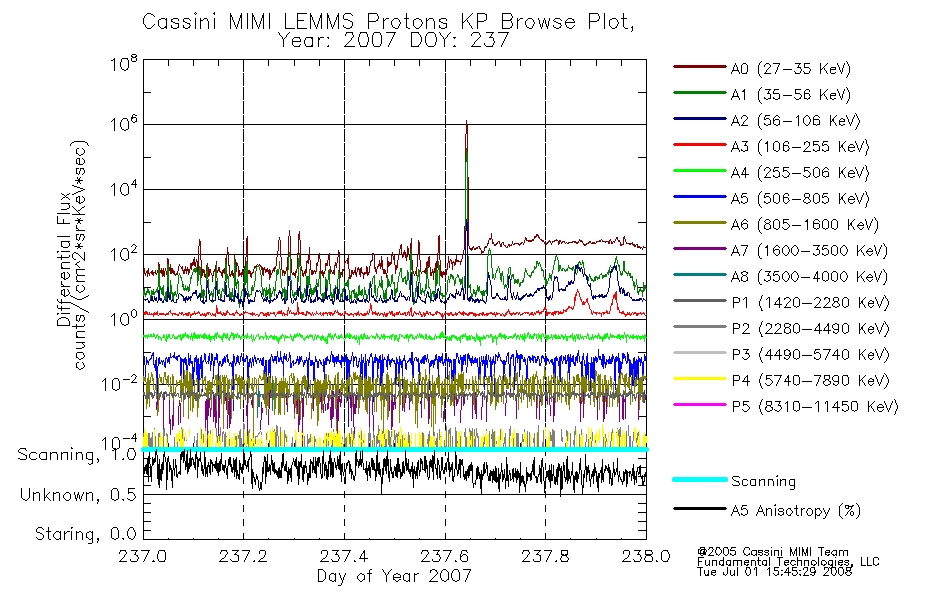Click the A1 (35-56 KeV) legend label

pyautogui.click(x=790, y=95)
